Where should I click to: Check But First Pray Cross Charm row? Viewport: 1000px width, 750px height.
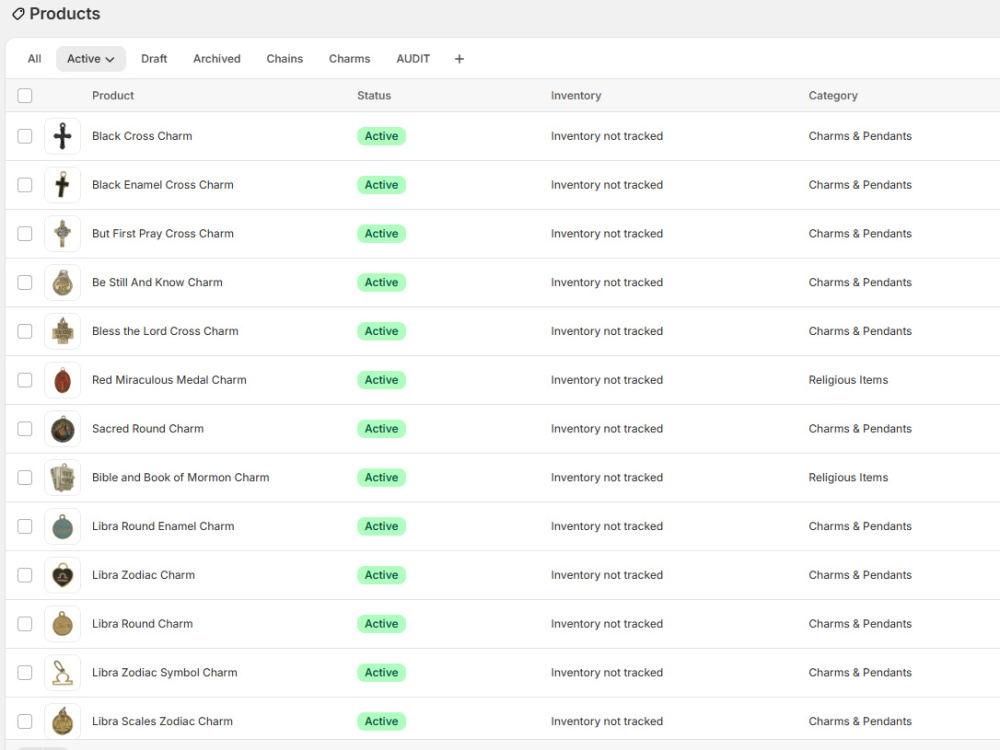coord(25,233)
